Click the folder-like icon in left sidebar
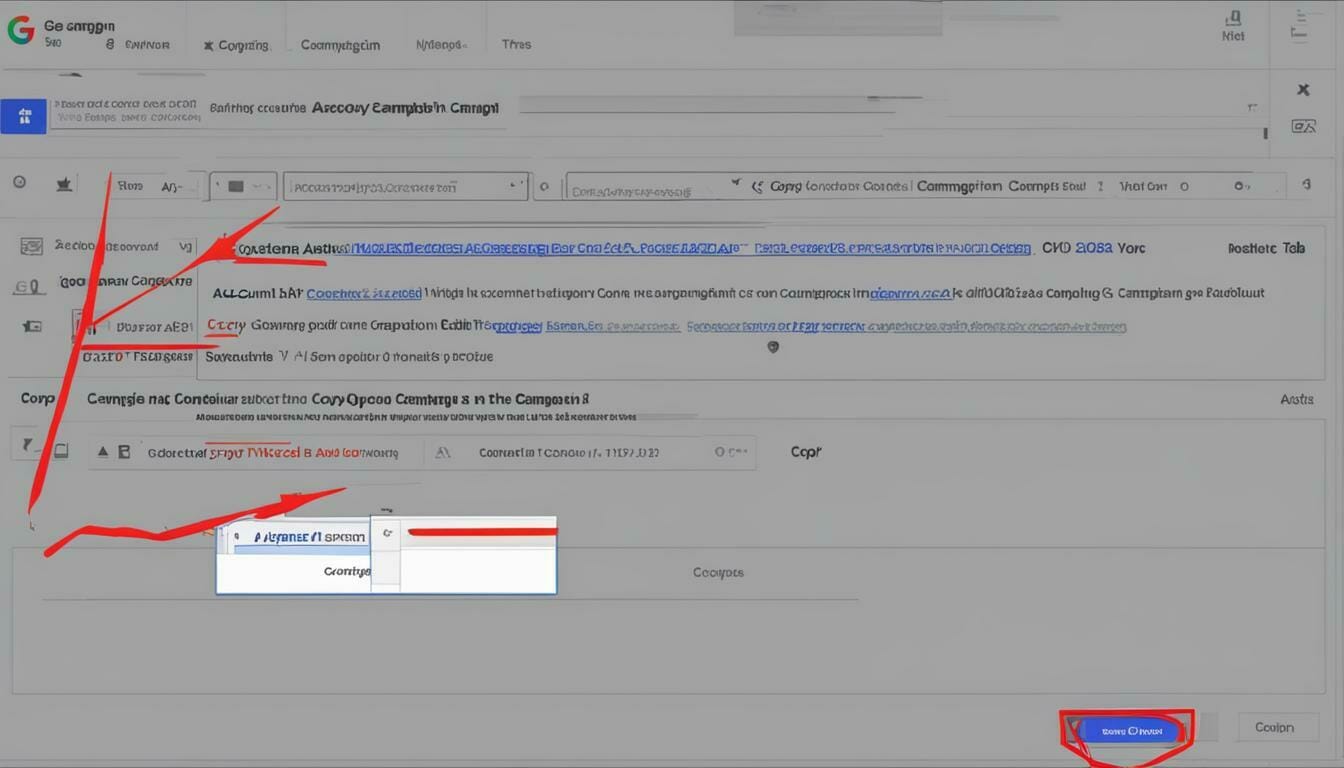The image size is (1344, 768). tap(33, 326)
